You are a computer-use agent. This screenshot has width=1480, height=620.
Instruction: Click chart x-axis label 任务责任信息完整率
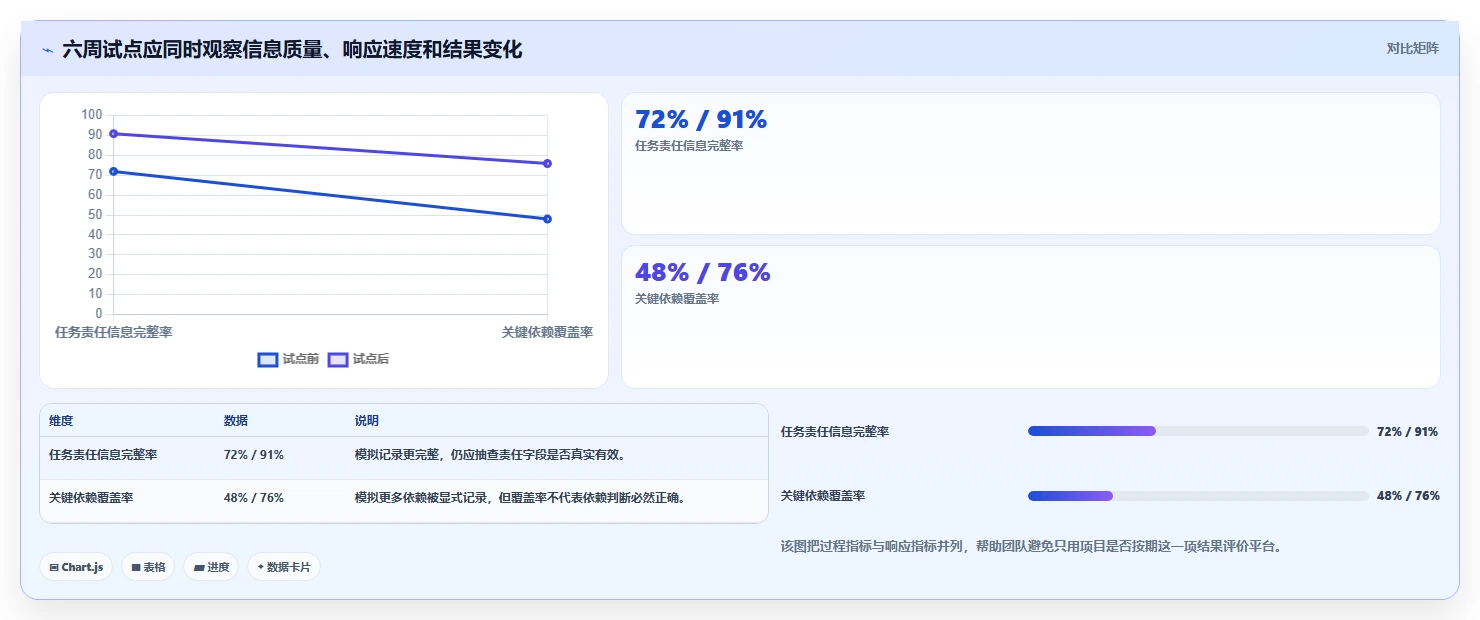pos(113,332)
